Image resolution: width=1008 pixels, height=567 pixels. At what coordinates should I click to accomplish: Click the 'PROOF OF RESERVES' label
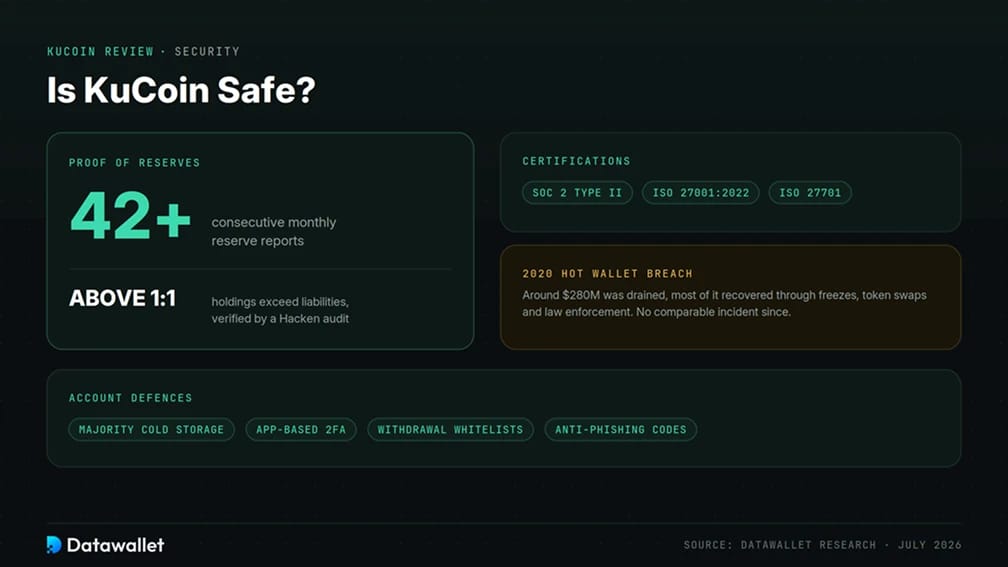(x=134, y=163)
